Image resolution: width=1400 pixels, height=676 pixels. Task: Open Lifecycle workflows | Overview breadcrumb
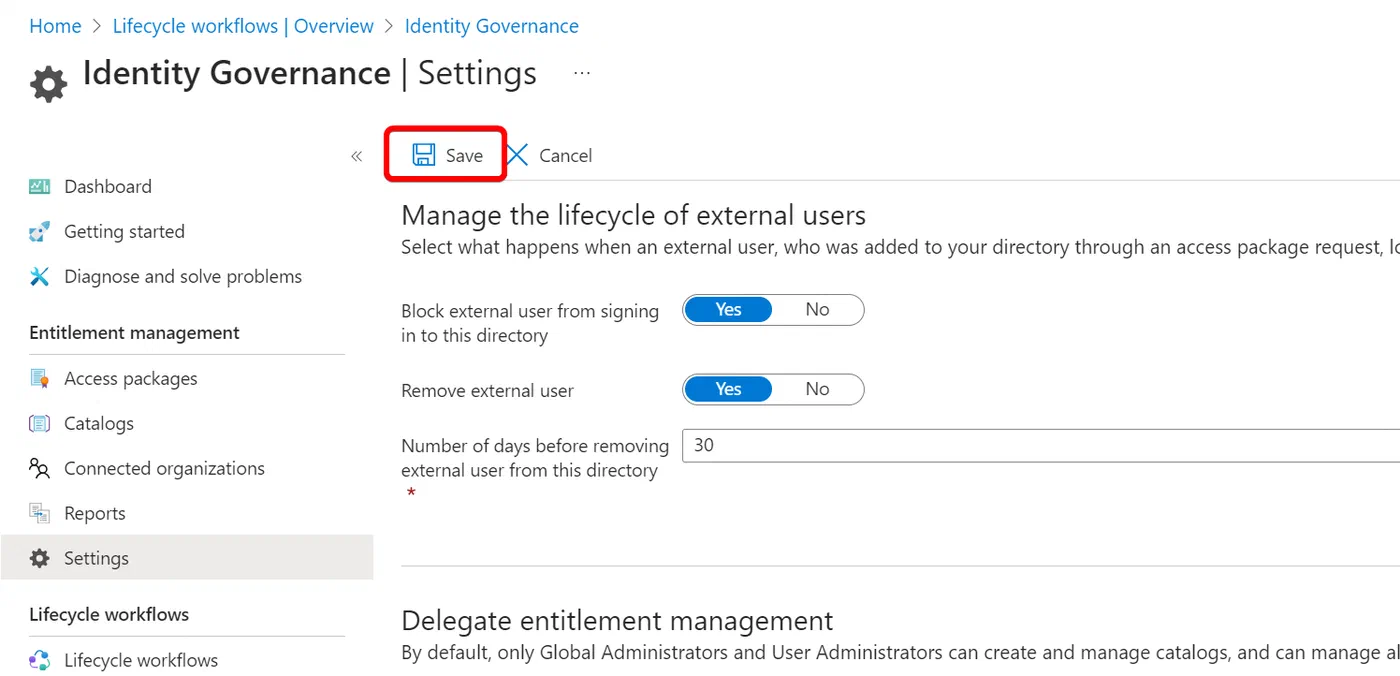point(243,26)
